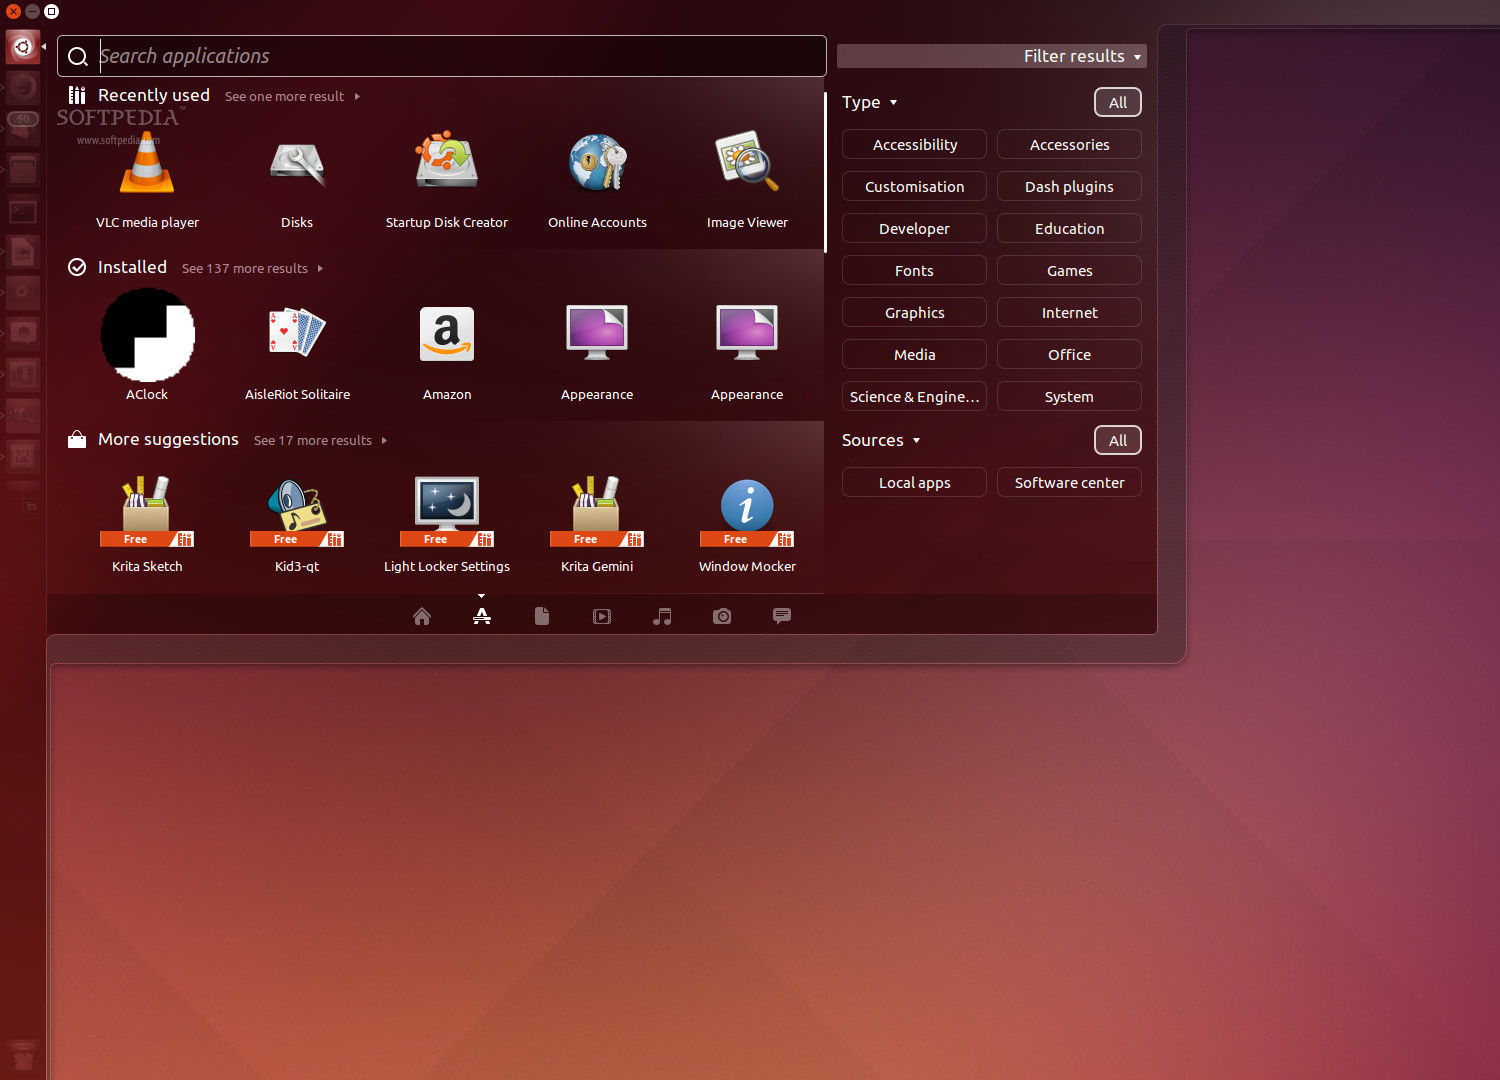Toggle the Software center source

pos(1069,482)
